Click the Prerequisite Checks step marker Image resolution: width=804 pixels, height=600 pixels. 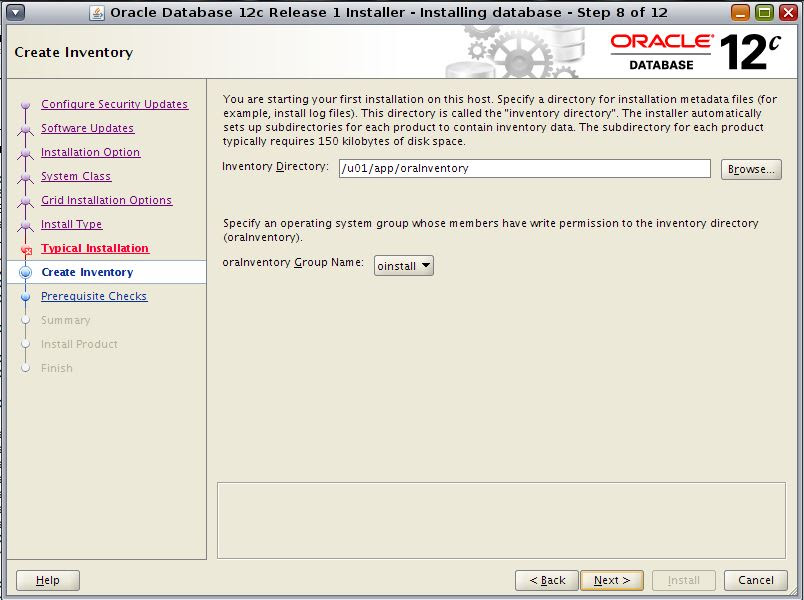26,296
